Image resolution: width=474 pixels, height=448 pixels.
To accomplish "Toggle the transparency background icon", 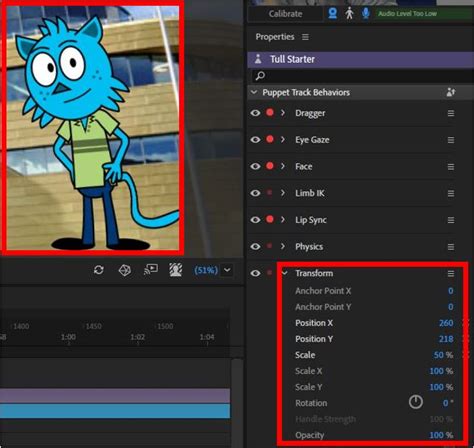I will click(176, 270).
